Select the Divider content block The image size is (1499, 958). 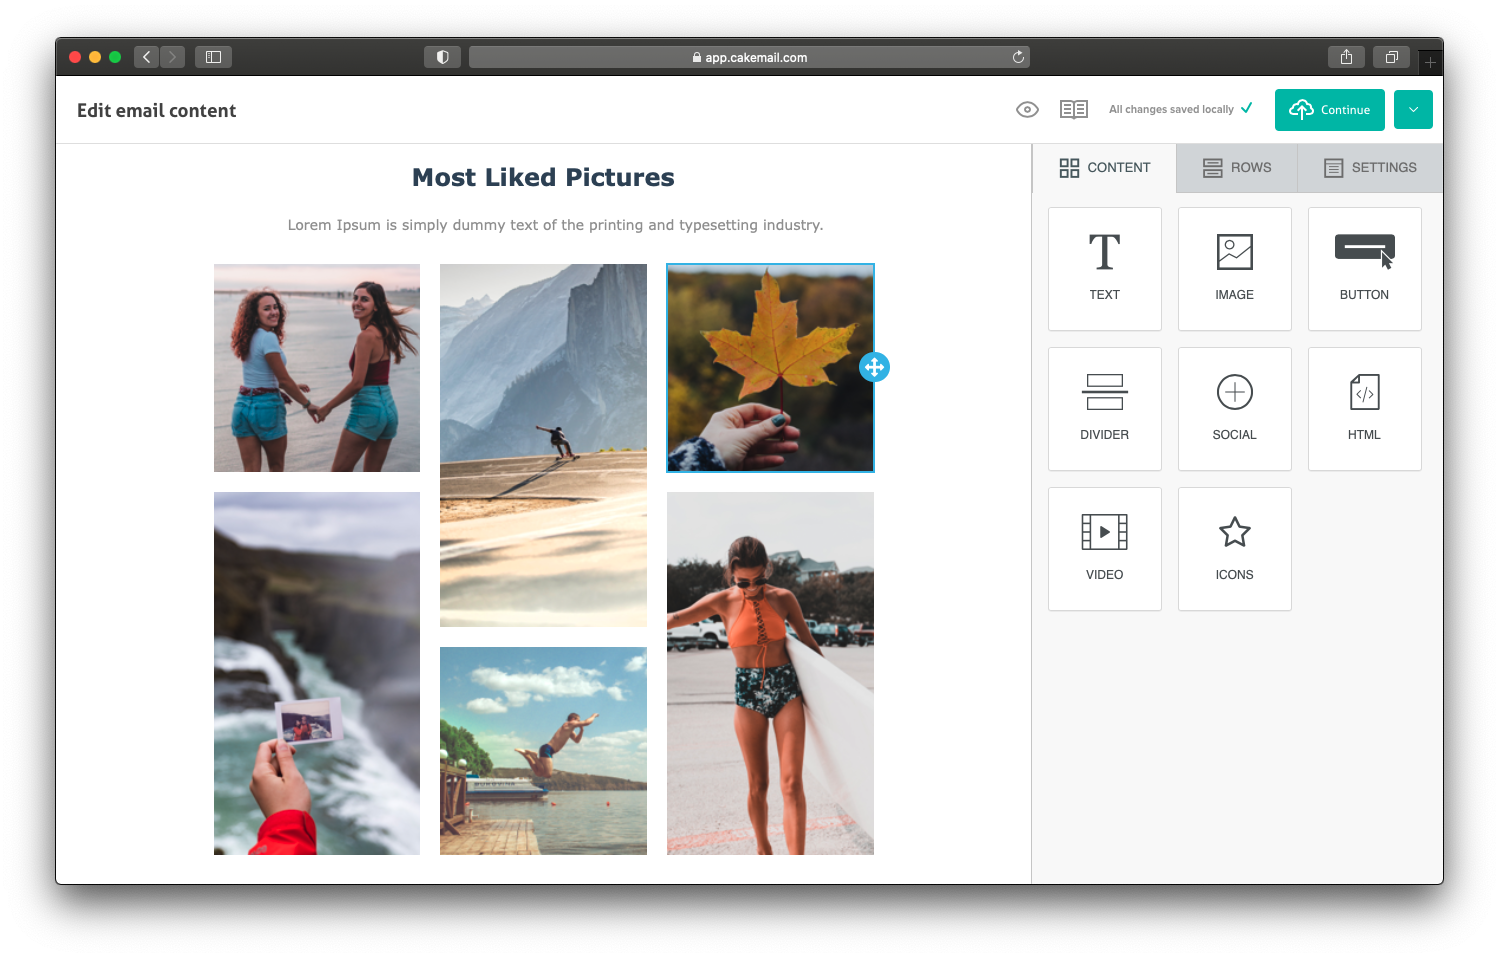click(1104, 408)
